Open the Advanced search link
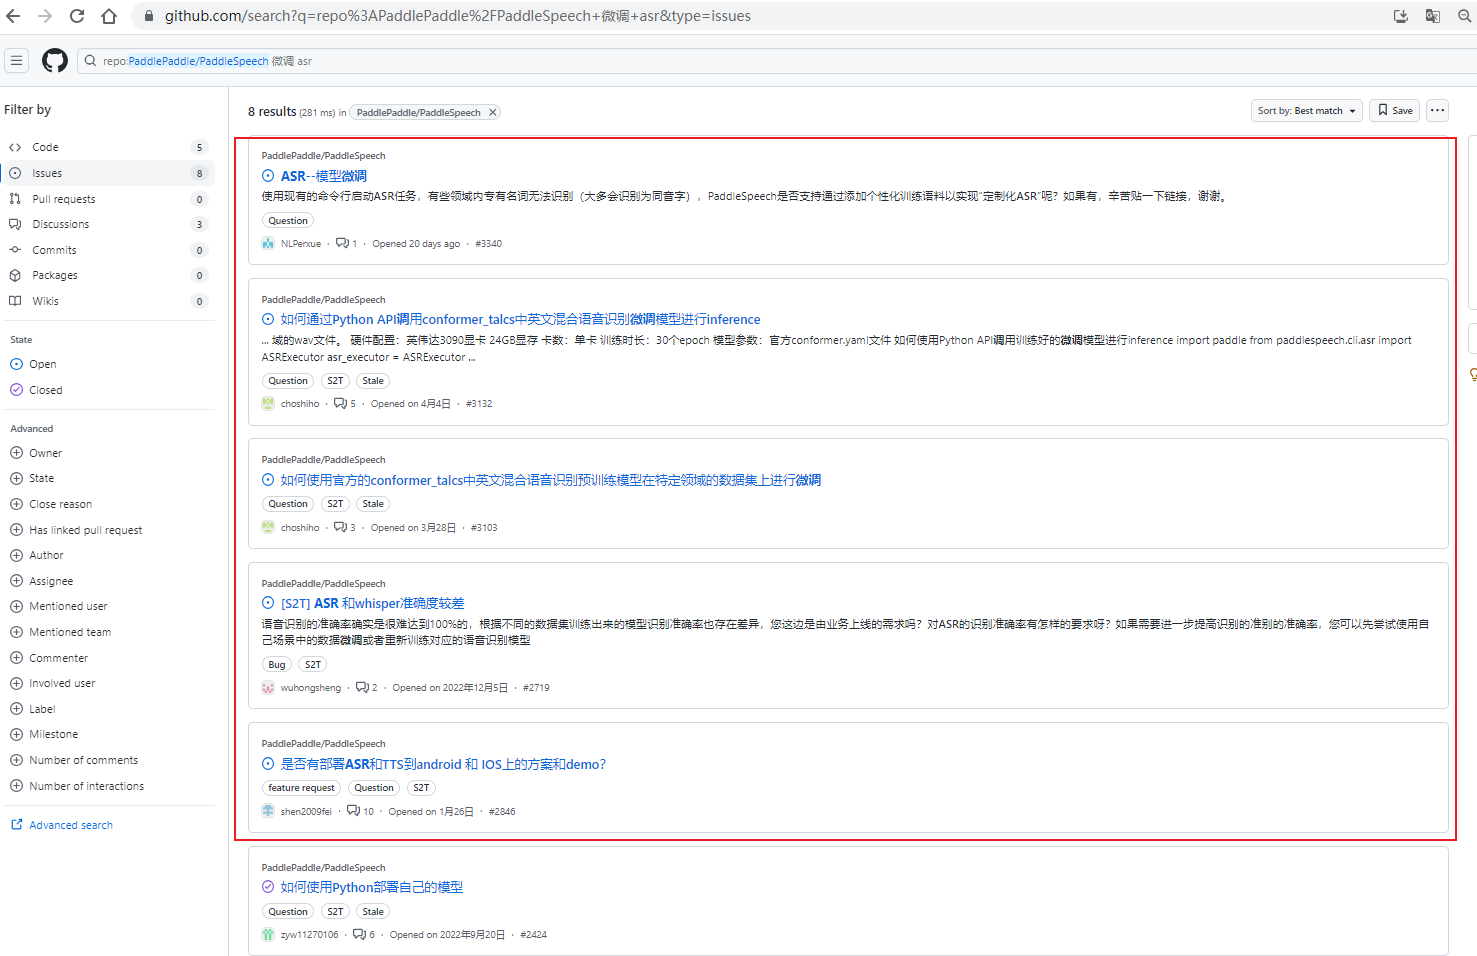Screen dimensions: 1477x956 [68, 824]
